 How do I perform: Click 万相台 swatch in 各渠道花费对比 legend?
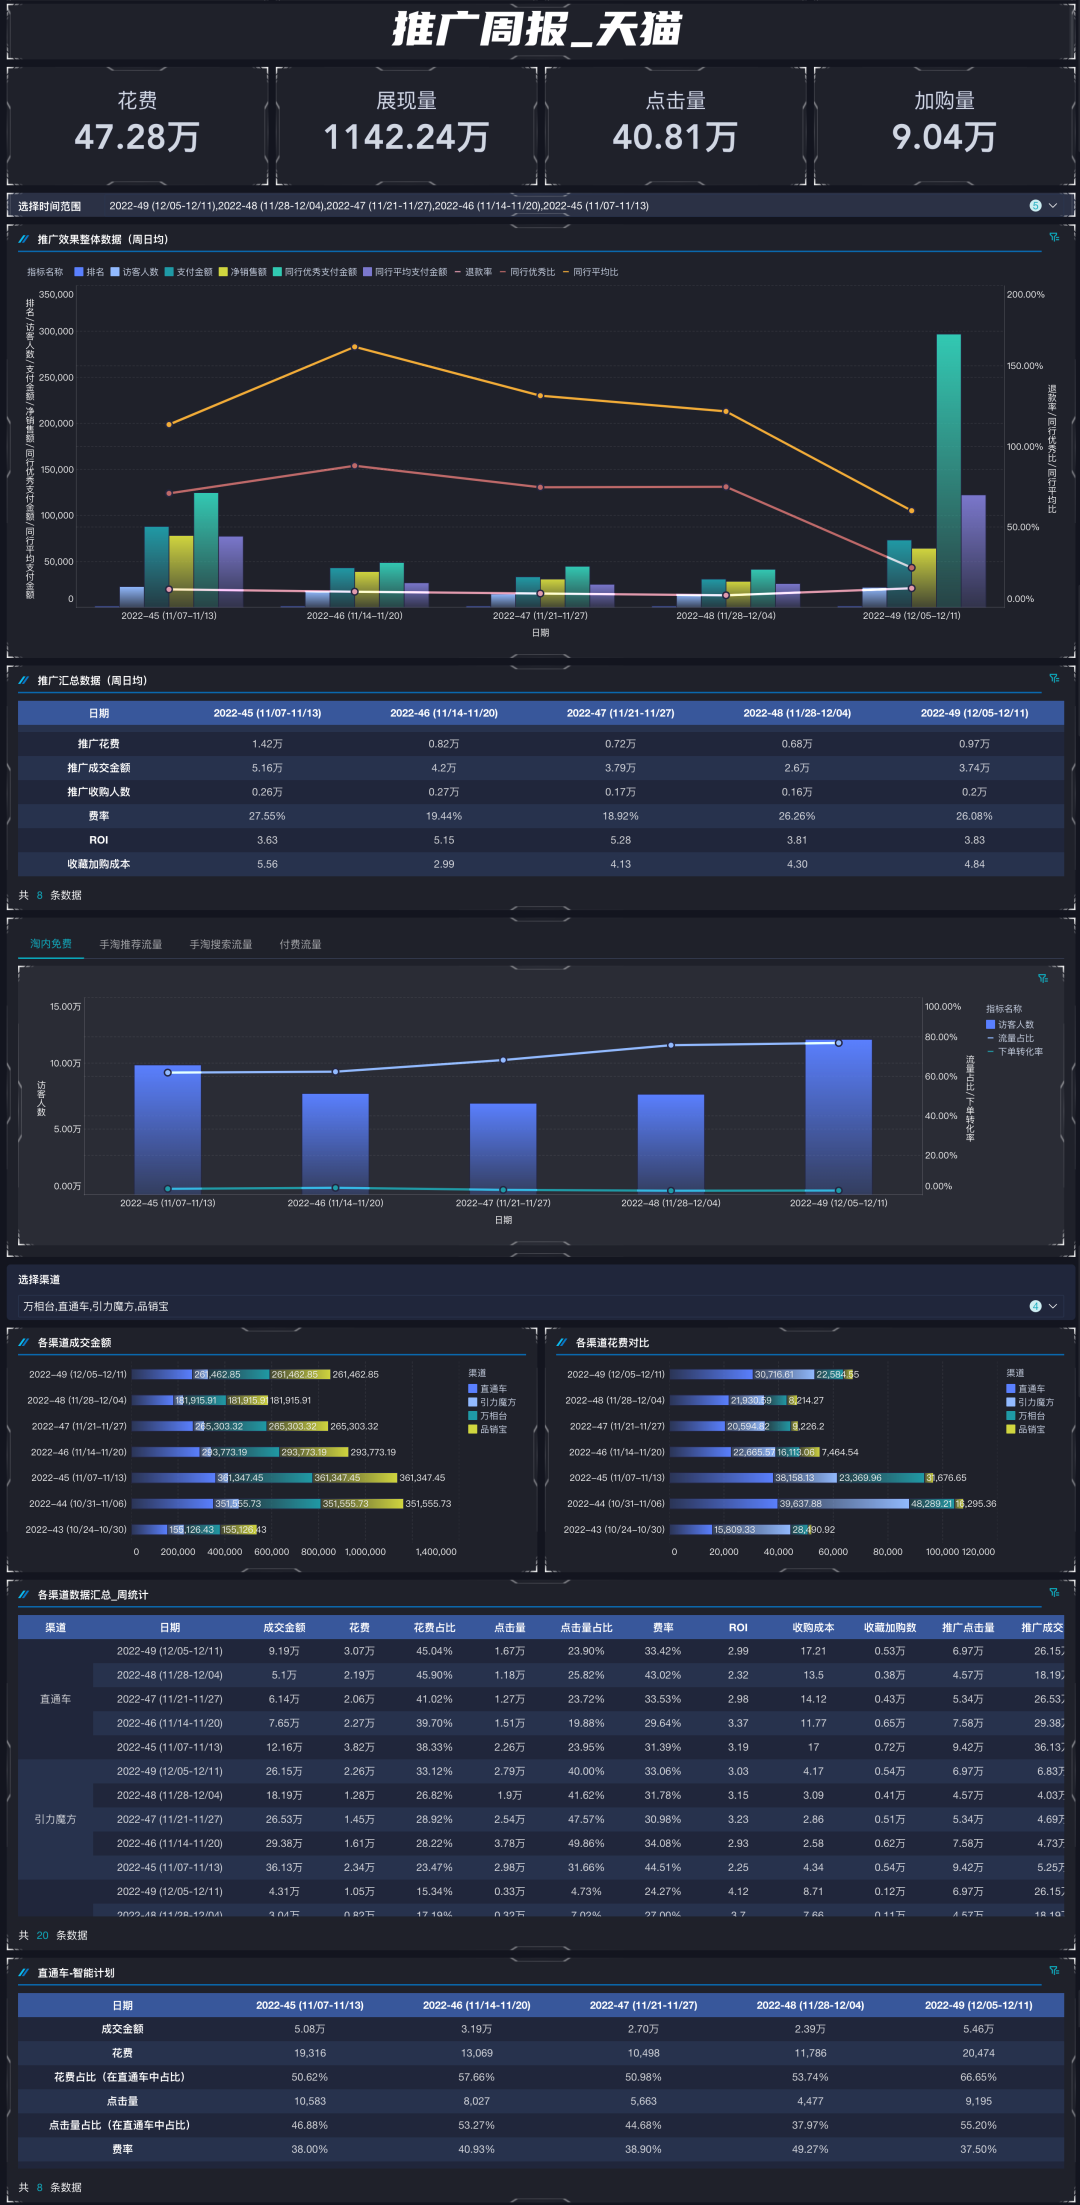click(1010, 1416)
